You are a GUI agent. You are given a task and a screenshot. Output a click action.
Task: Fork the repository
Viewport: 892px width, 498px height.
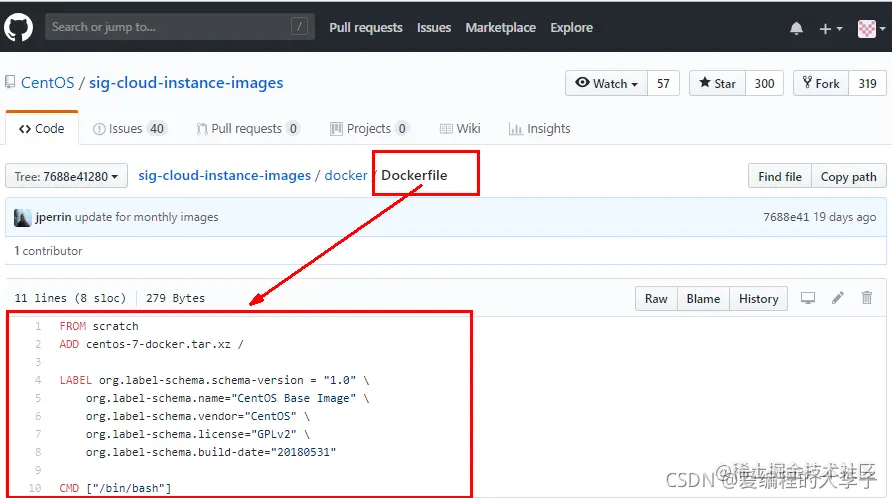click(821, 83)
